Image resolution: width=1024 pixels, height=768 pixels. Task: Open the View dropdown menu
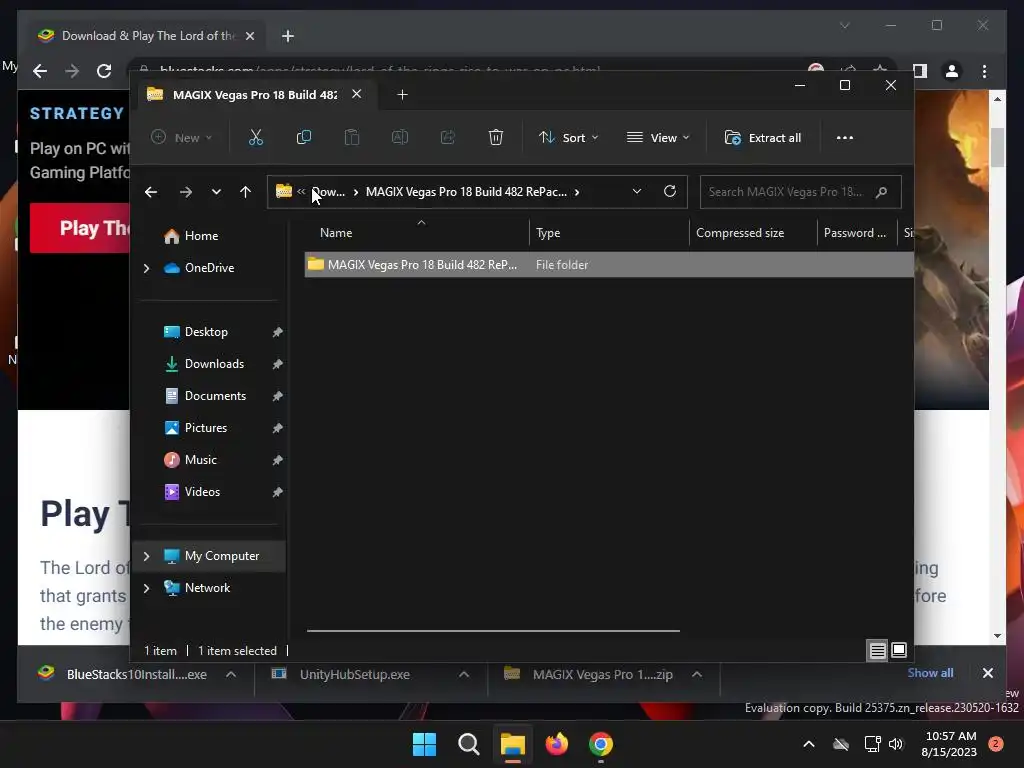pos(658,138)
